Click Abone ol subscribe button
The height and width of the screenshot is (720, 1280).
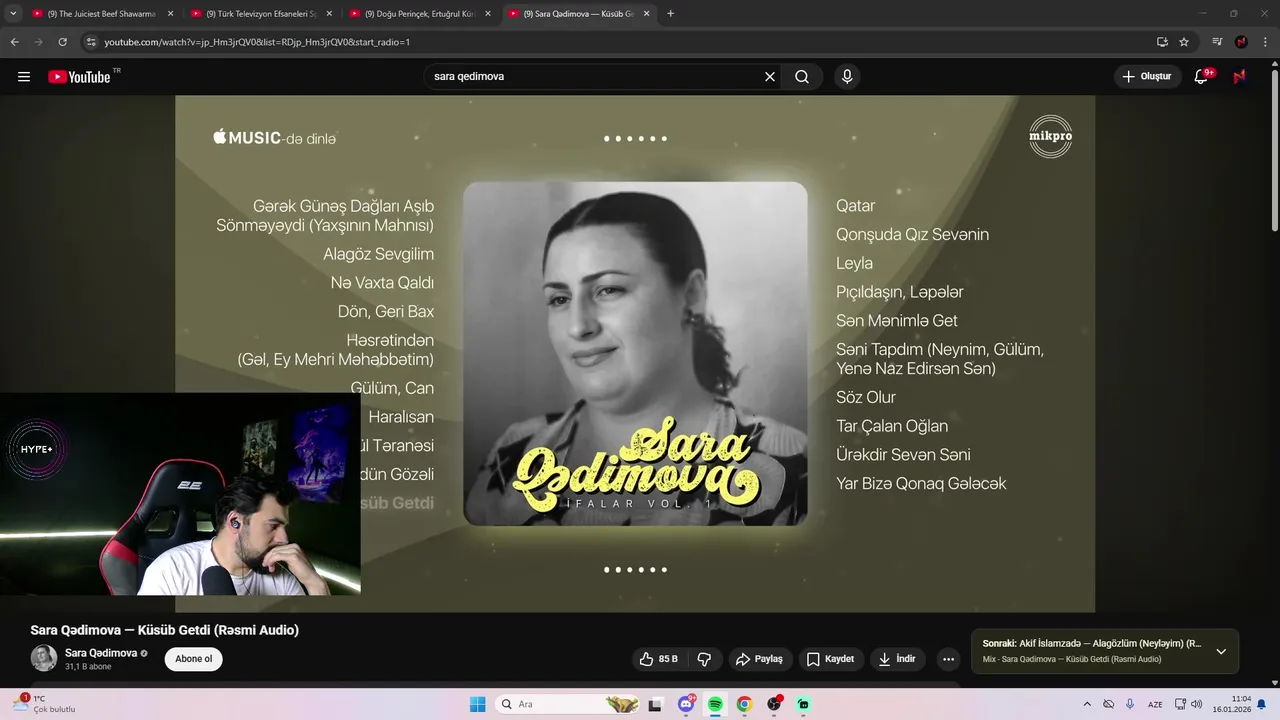coord(194,659)
